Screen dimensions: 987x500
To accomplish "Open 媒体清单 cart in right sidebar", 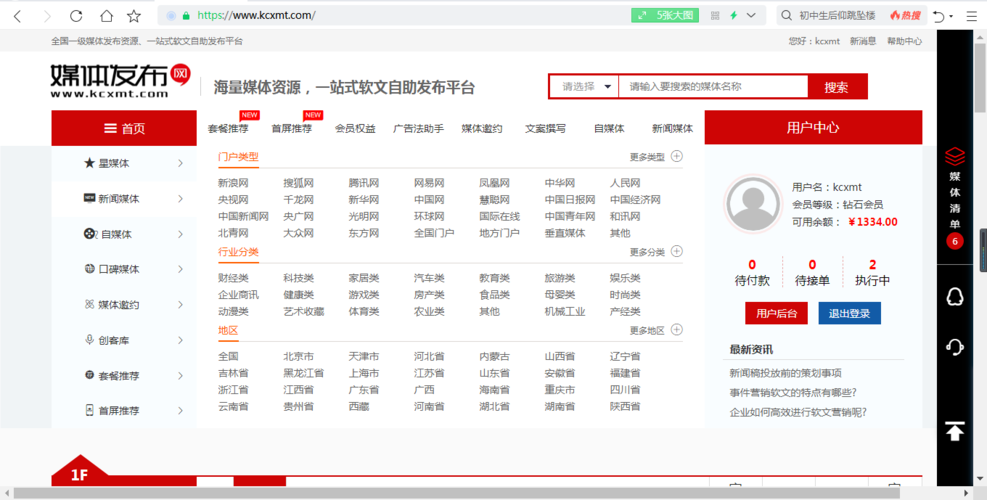I will pyautogui.click(x=955, y=198).
